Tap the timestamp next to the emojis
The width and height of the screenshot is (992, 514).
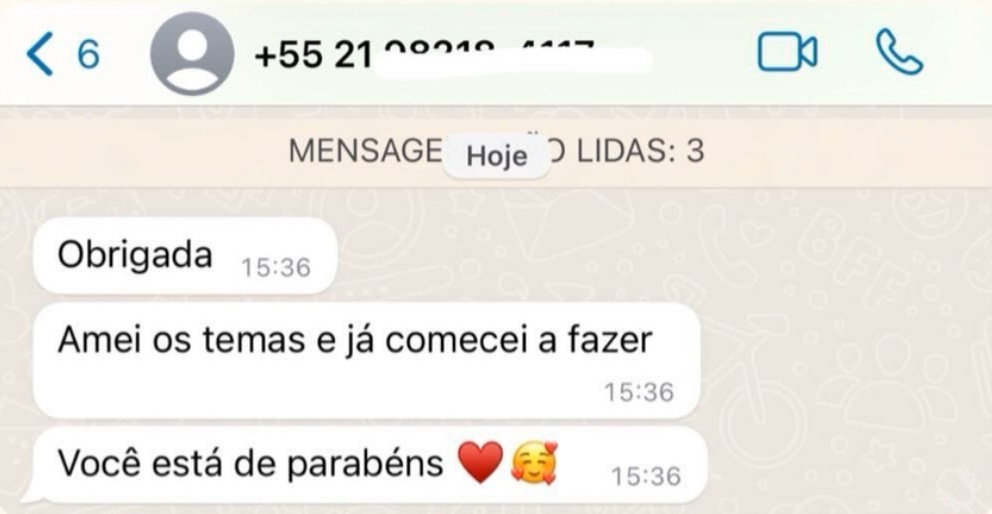click(x=646, y=476)
